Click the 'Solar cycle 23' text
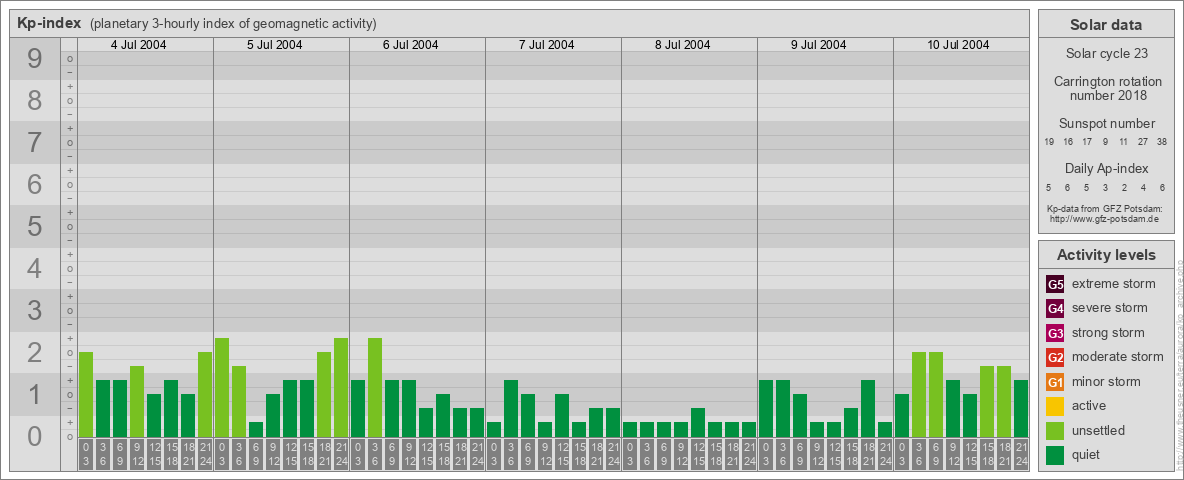 [1106, 54]
